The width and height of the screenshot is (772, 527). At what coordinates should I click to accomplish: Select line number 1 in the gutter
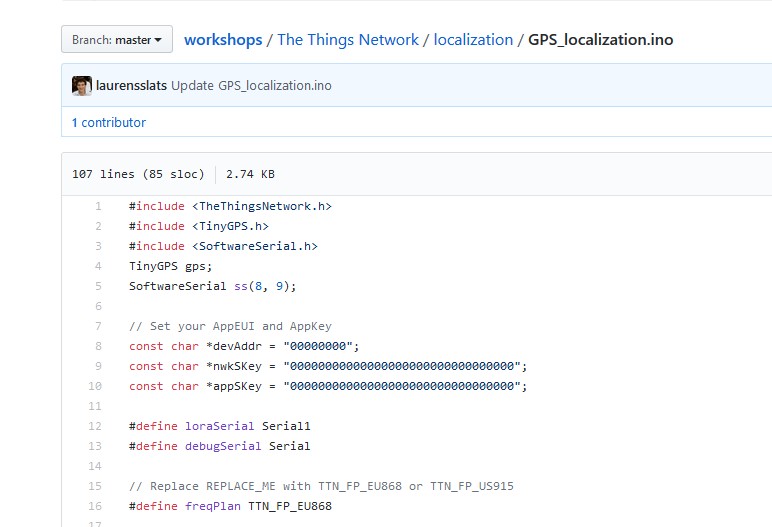click(98, 206)
